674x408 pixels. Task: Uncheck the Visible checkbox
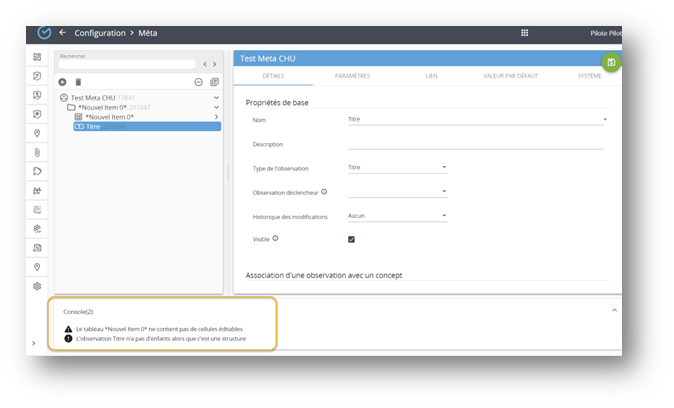[351, 239]
